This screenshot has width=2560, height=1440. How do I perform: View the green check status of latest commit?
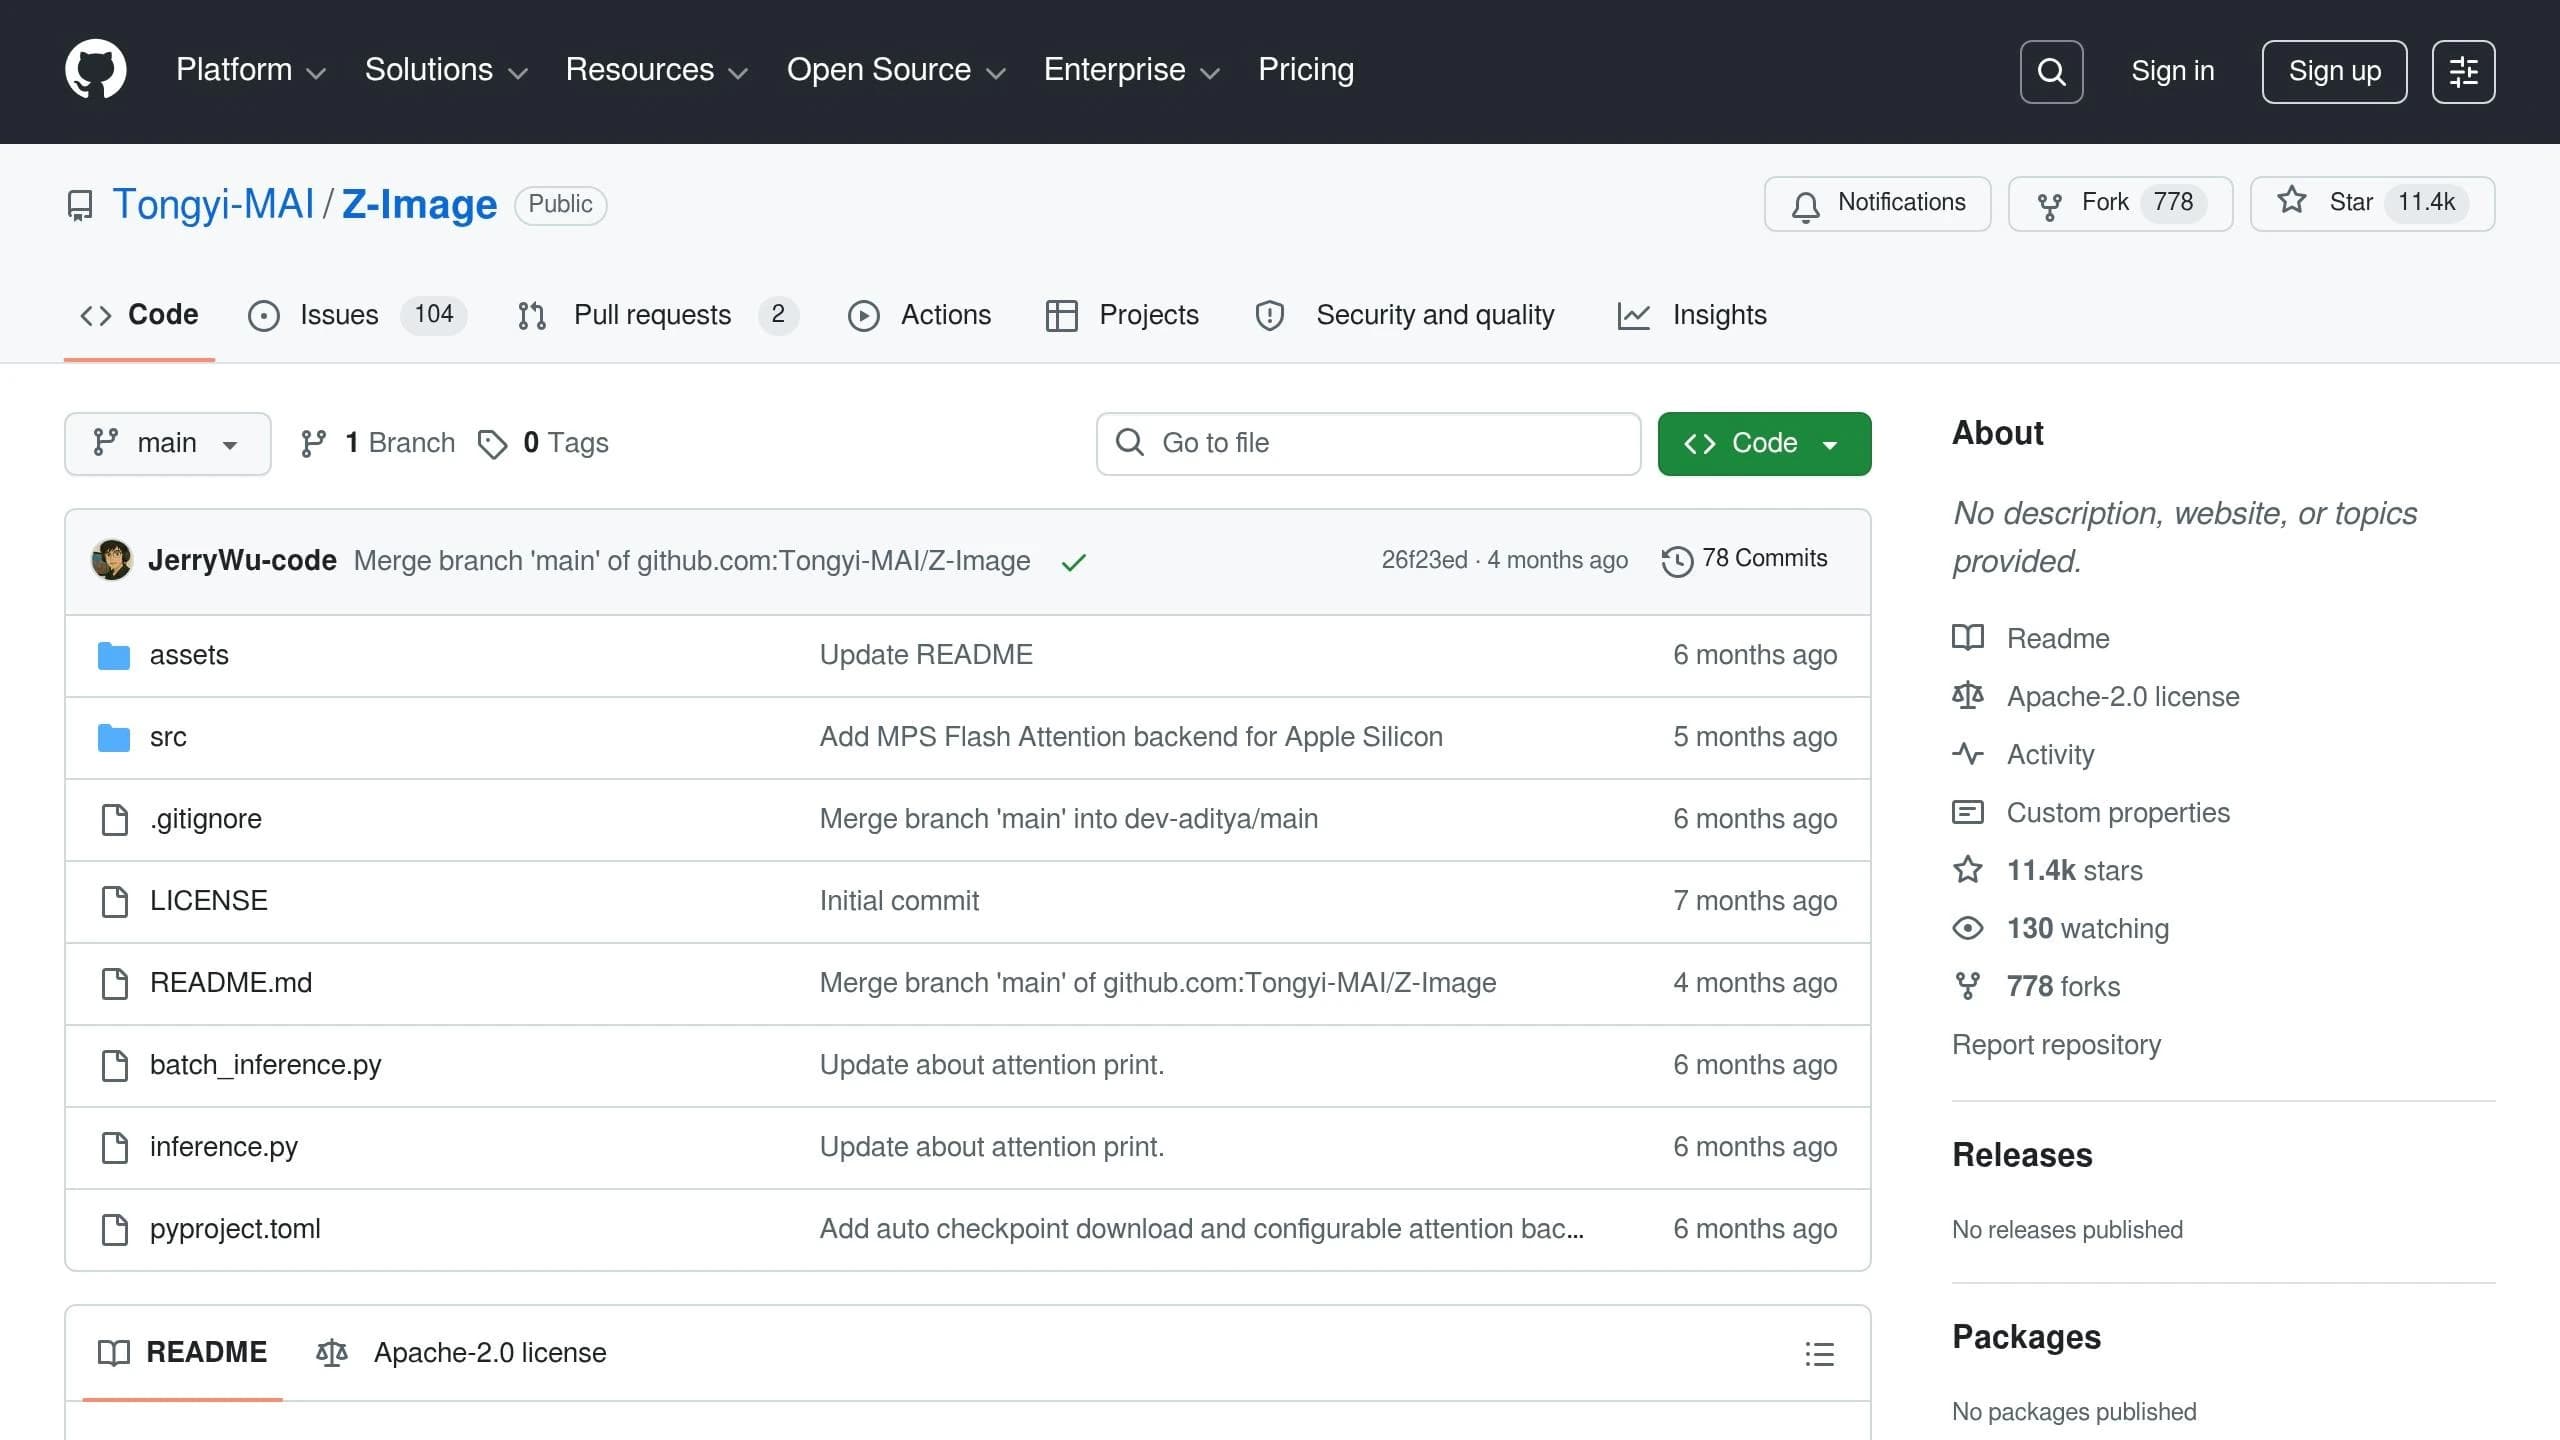[x=1073, y=562]
